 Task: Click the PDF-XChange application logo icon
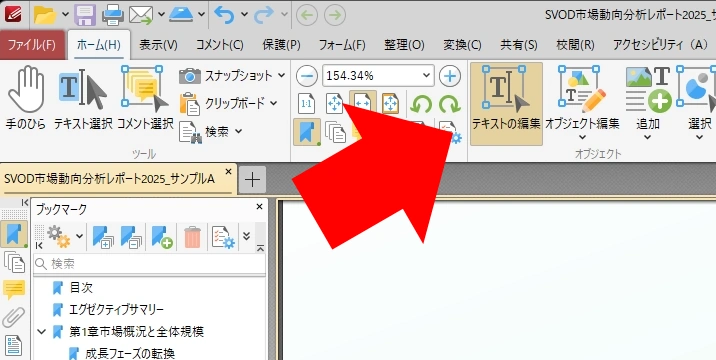(14, 14)
